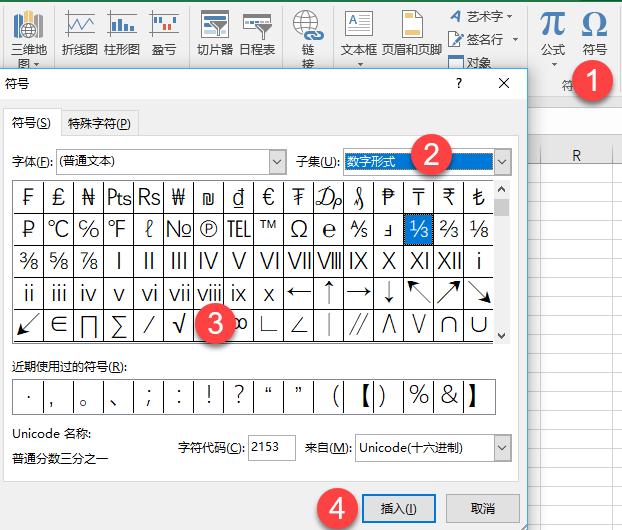Screen dimensions: 622x530
Task: Insert a column sparkline chart
Action: [x=122, y=32]
